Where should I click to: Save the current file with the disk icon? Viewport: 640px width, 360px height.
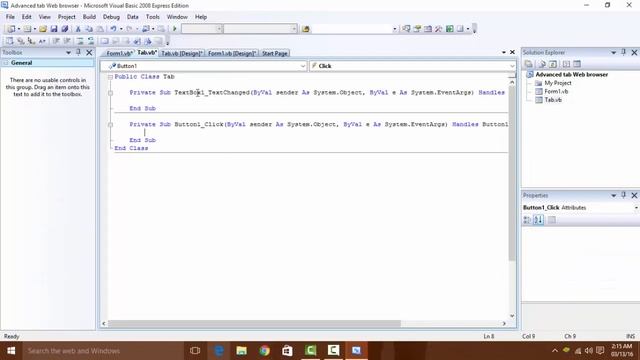(x=54, y=29)
